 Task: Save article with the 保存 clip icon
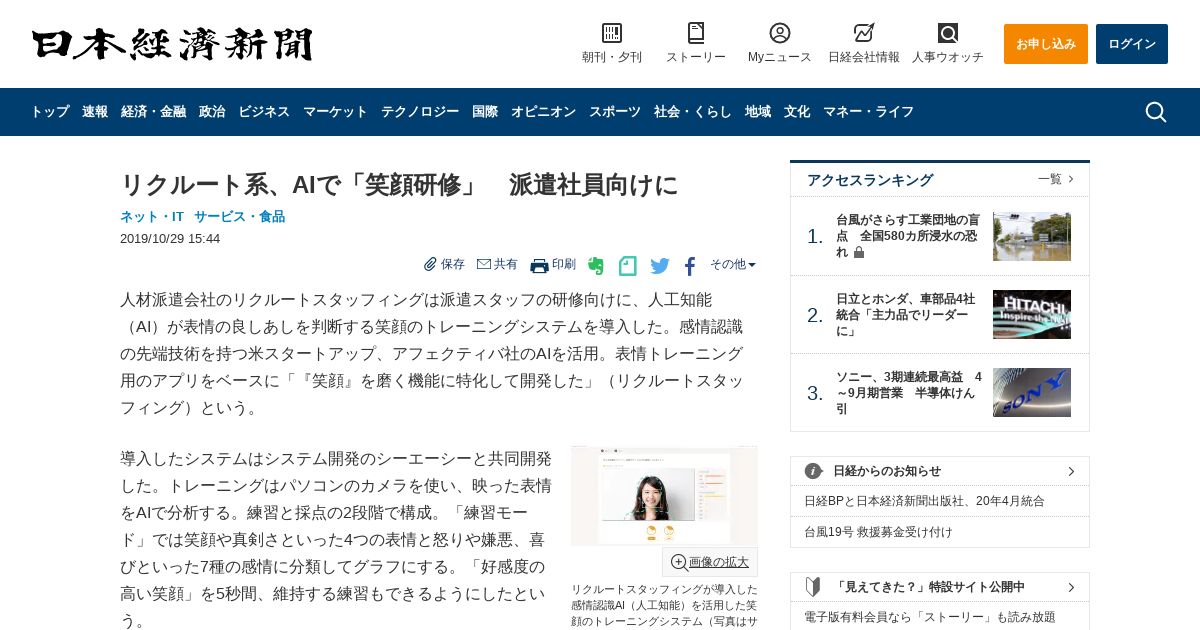[x=431, y=264]
